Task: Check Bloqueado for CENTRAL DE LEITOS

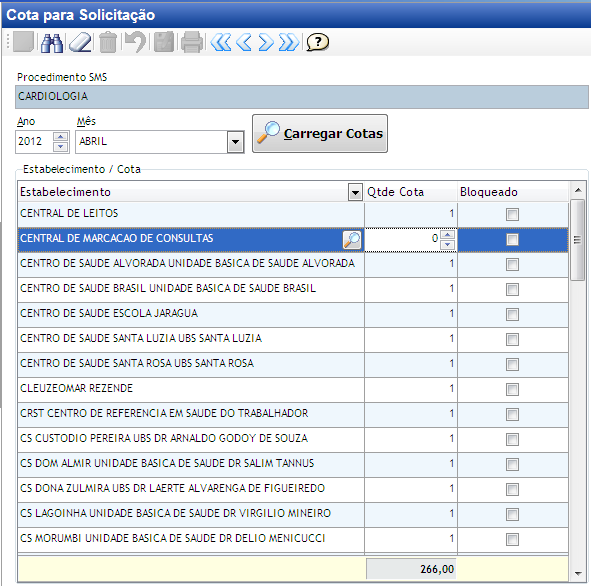Action: click(512, 214)
